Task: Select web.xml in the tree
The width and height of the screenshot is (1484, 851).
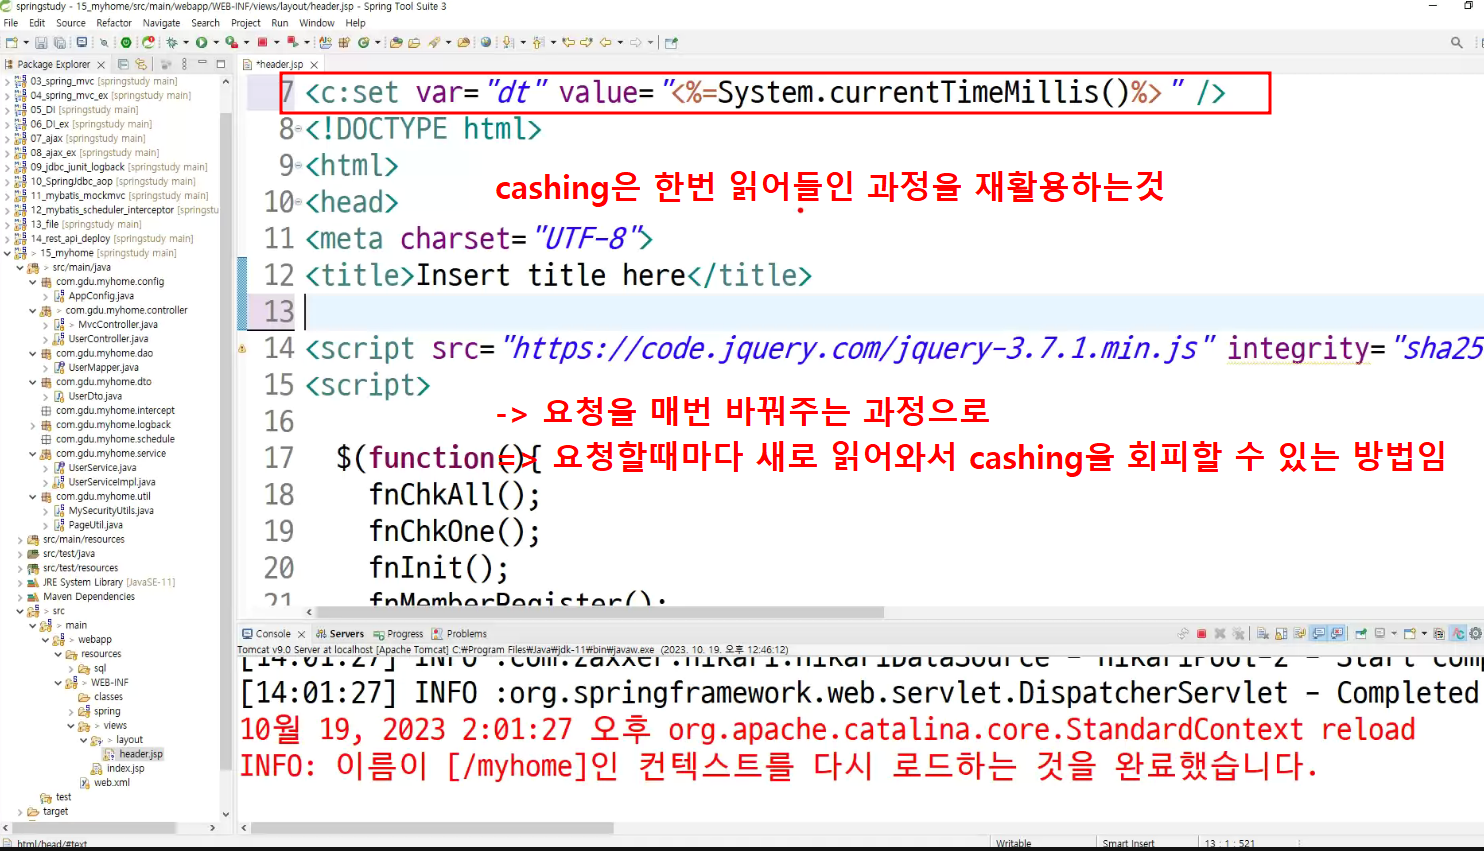Action: coord(111,782)
